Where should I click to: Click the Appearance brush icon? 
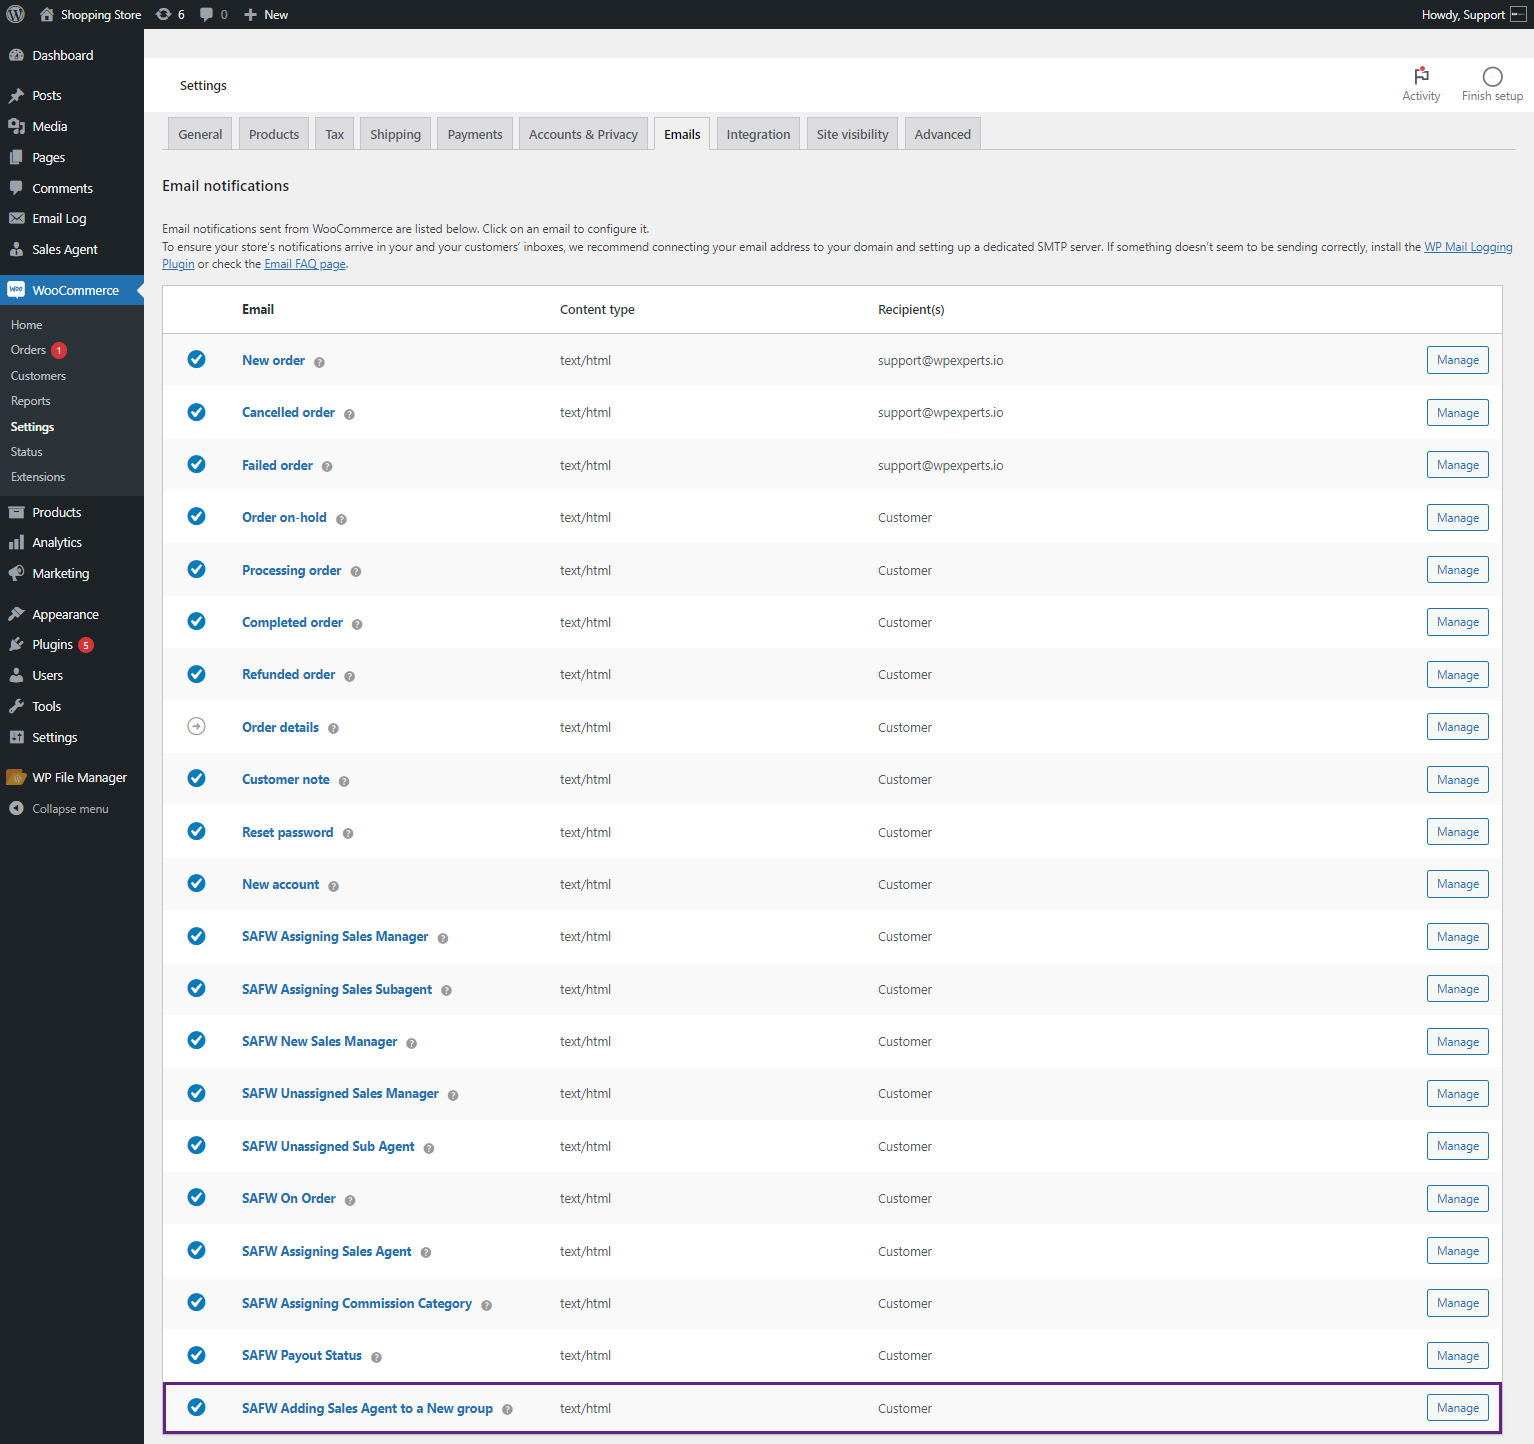[x=16, y=614]
